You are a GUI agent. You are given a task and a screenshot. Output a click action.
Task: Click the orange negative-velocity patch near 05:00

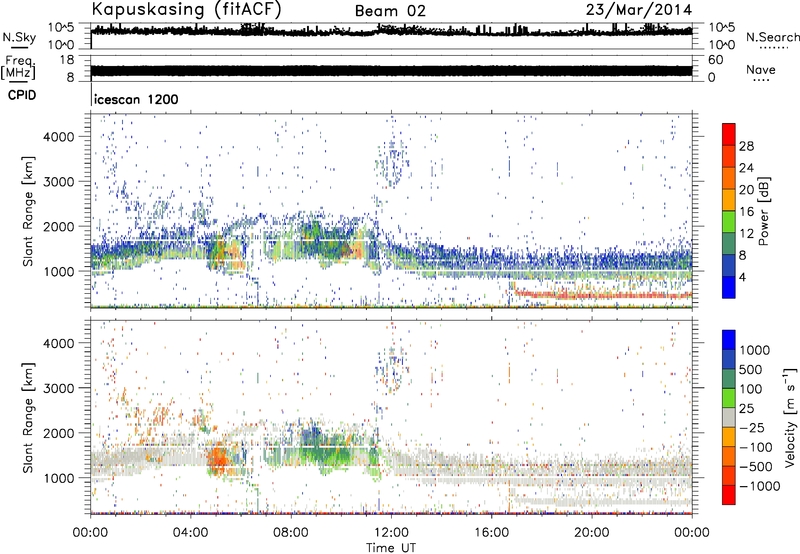218,458
